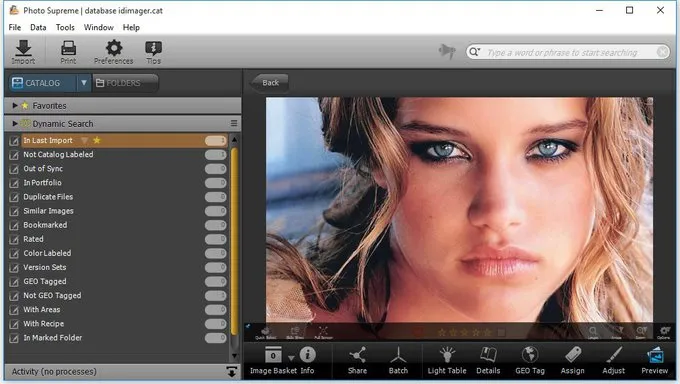Click the Back button
The image size is (680, 384).
(x=269, y=82)
